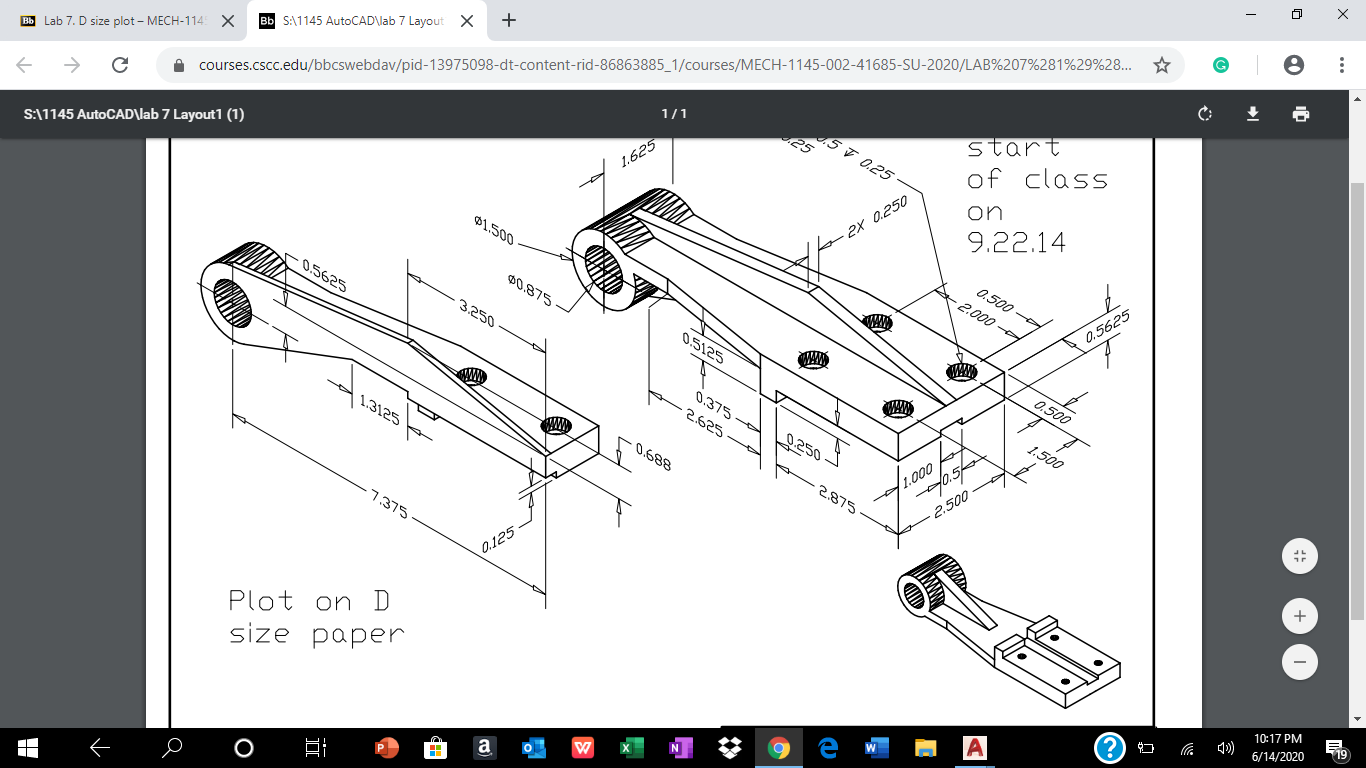The height and width of the screenshot is (768, 1366).
Task: Print the PDF document
Action: pyautogui.click(x=1301, y=114)
